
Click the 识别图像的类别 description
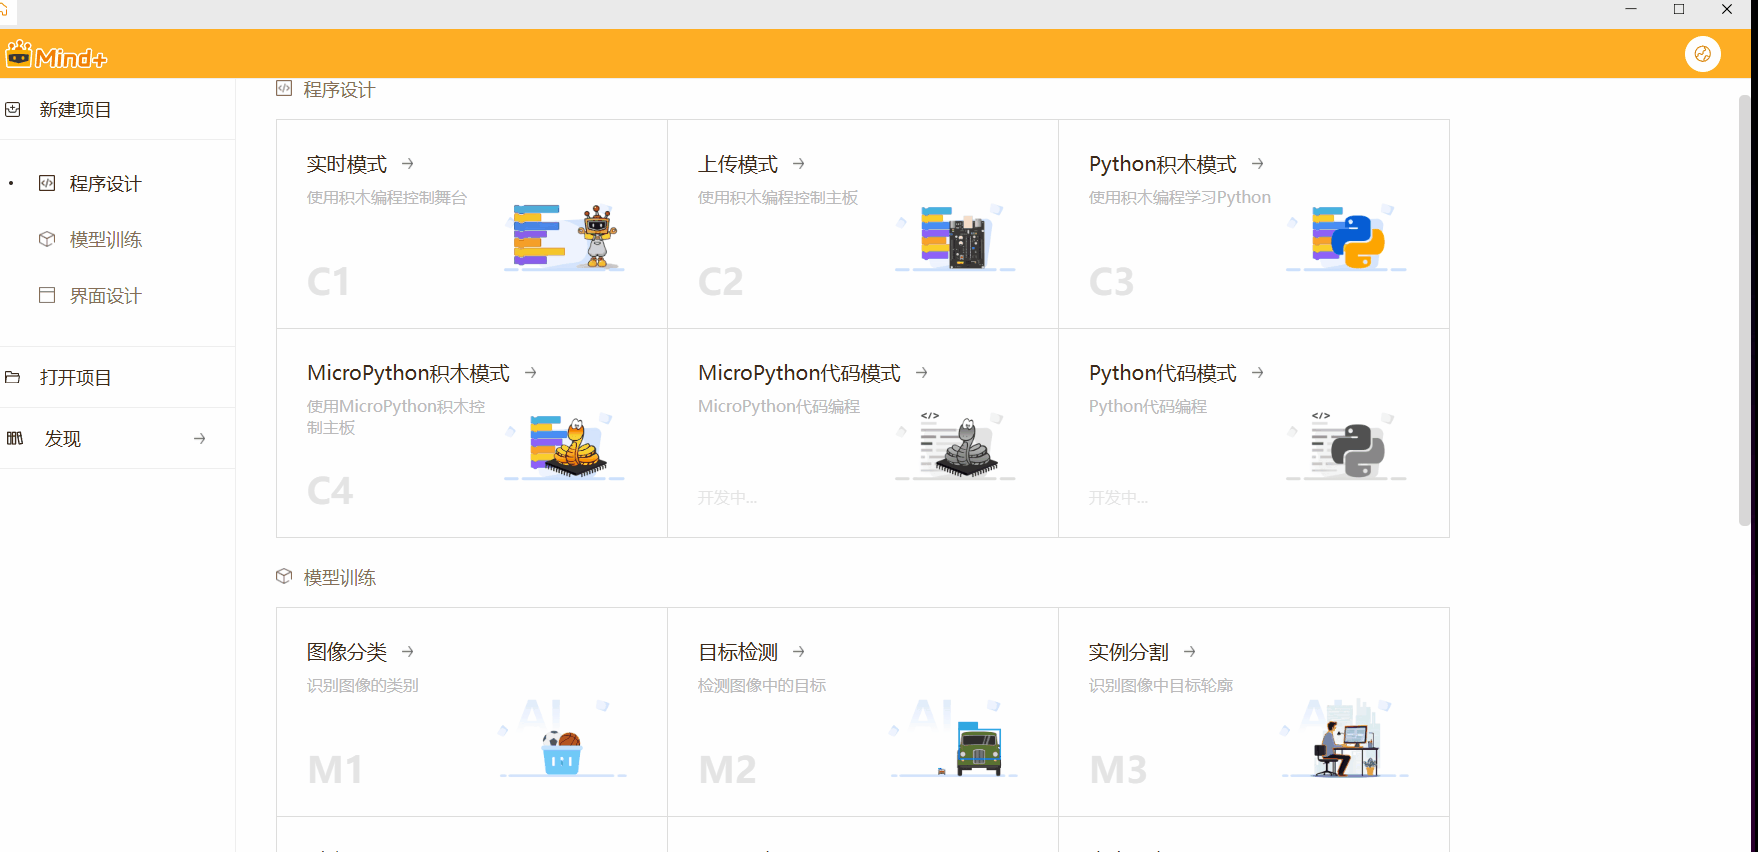(x=362, y=686)
